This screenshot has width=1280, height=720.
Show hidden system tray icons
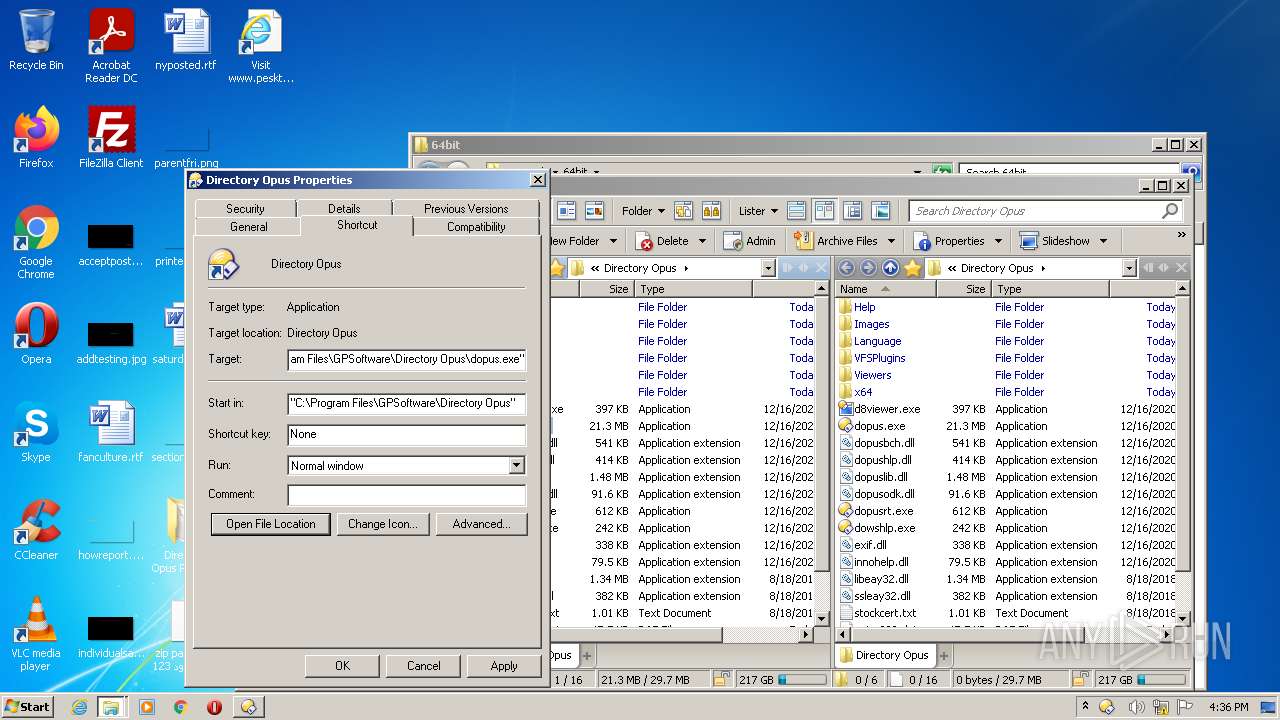(x=1085, y=707)
